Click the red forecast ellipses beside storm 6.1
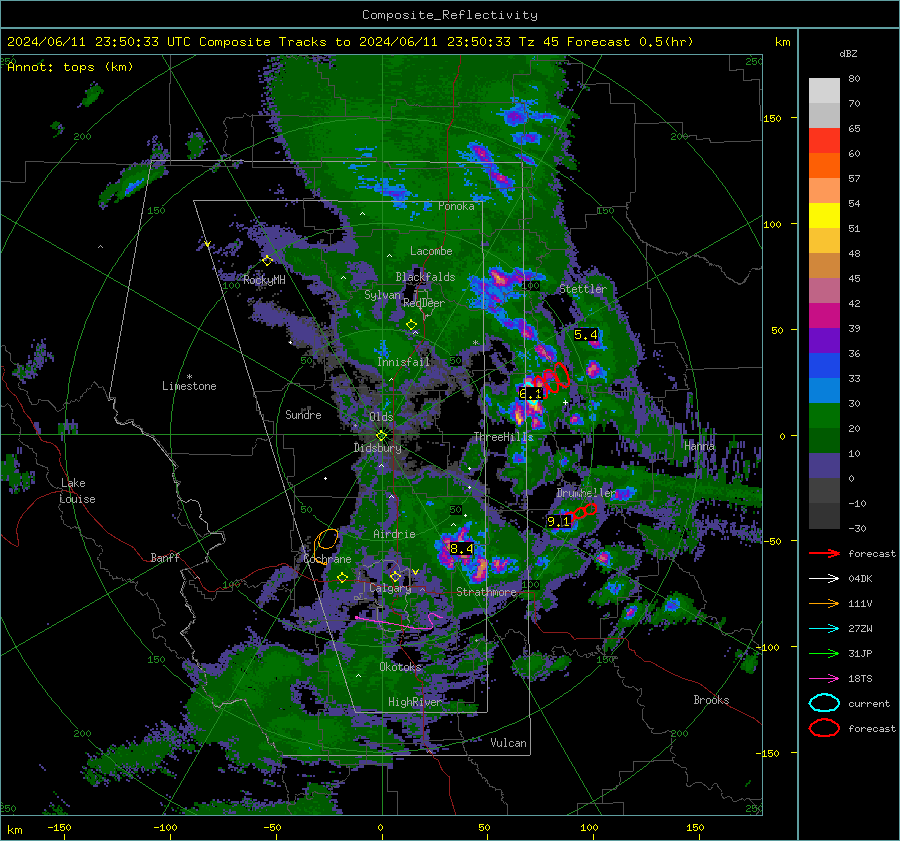 (x=552, y=379)
